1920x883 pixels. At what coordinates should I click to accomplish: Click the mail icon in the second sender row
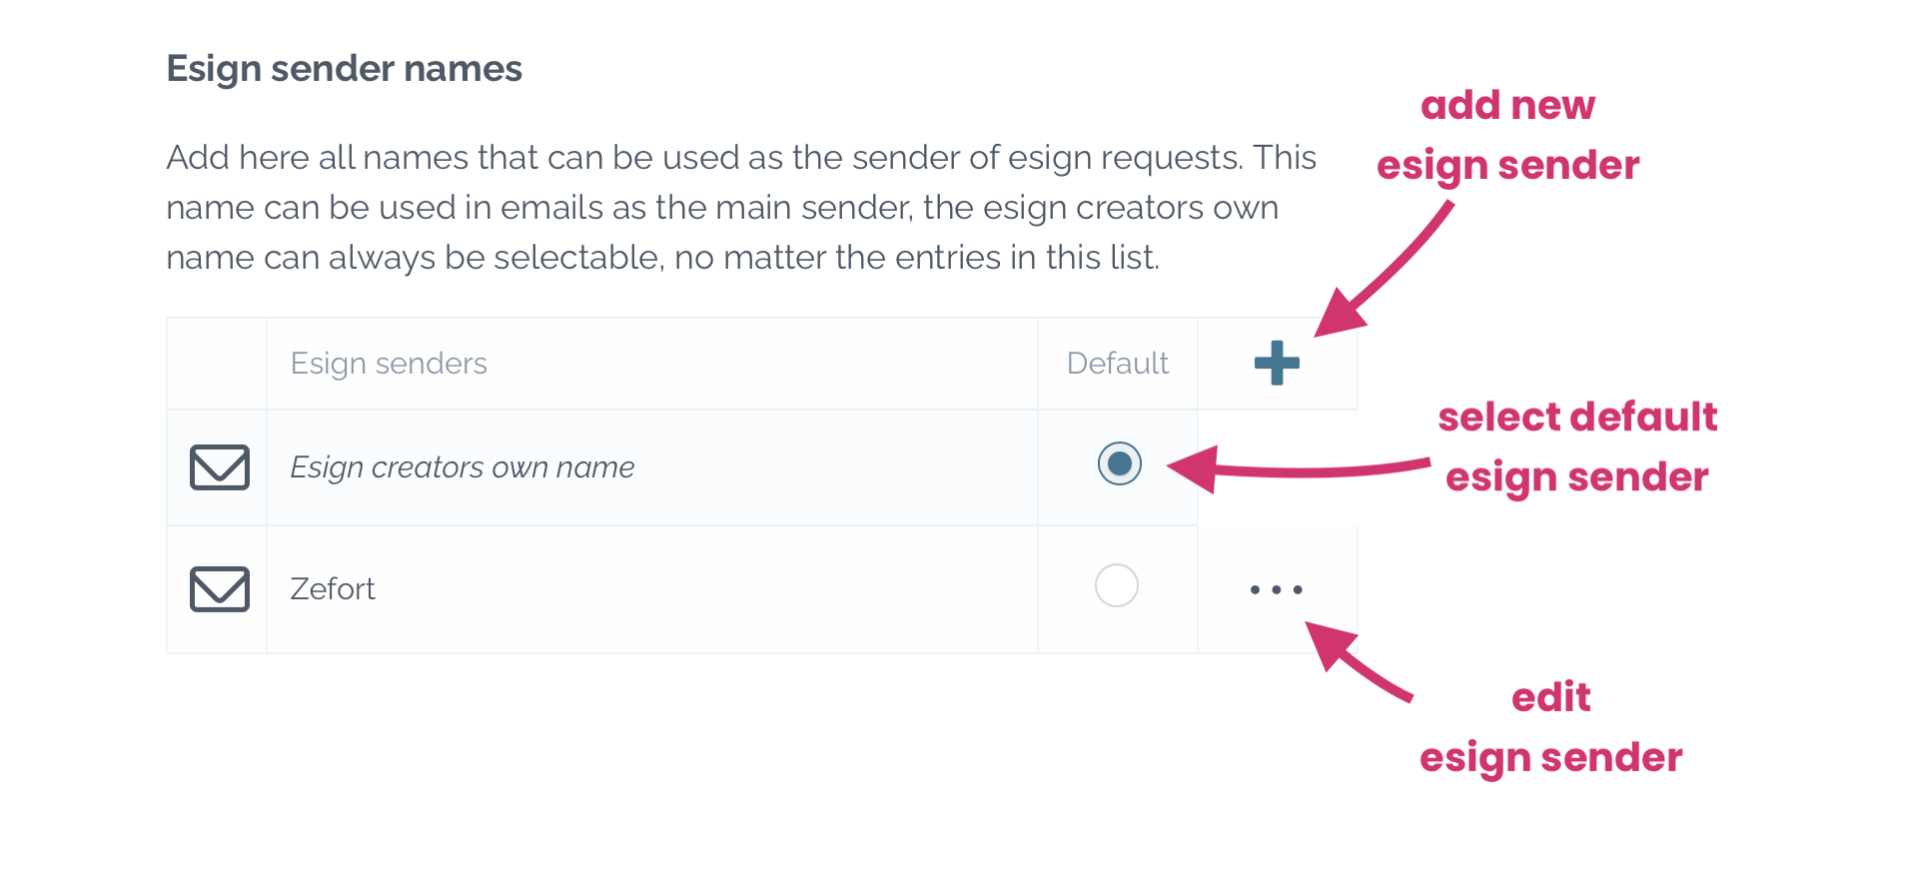coord(218,589)
